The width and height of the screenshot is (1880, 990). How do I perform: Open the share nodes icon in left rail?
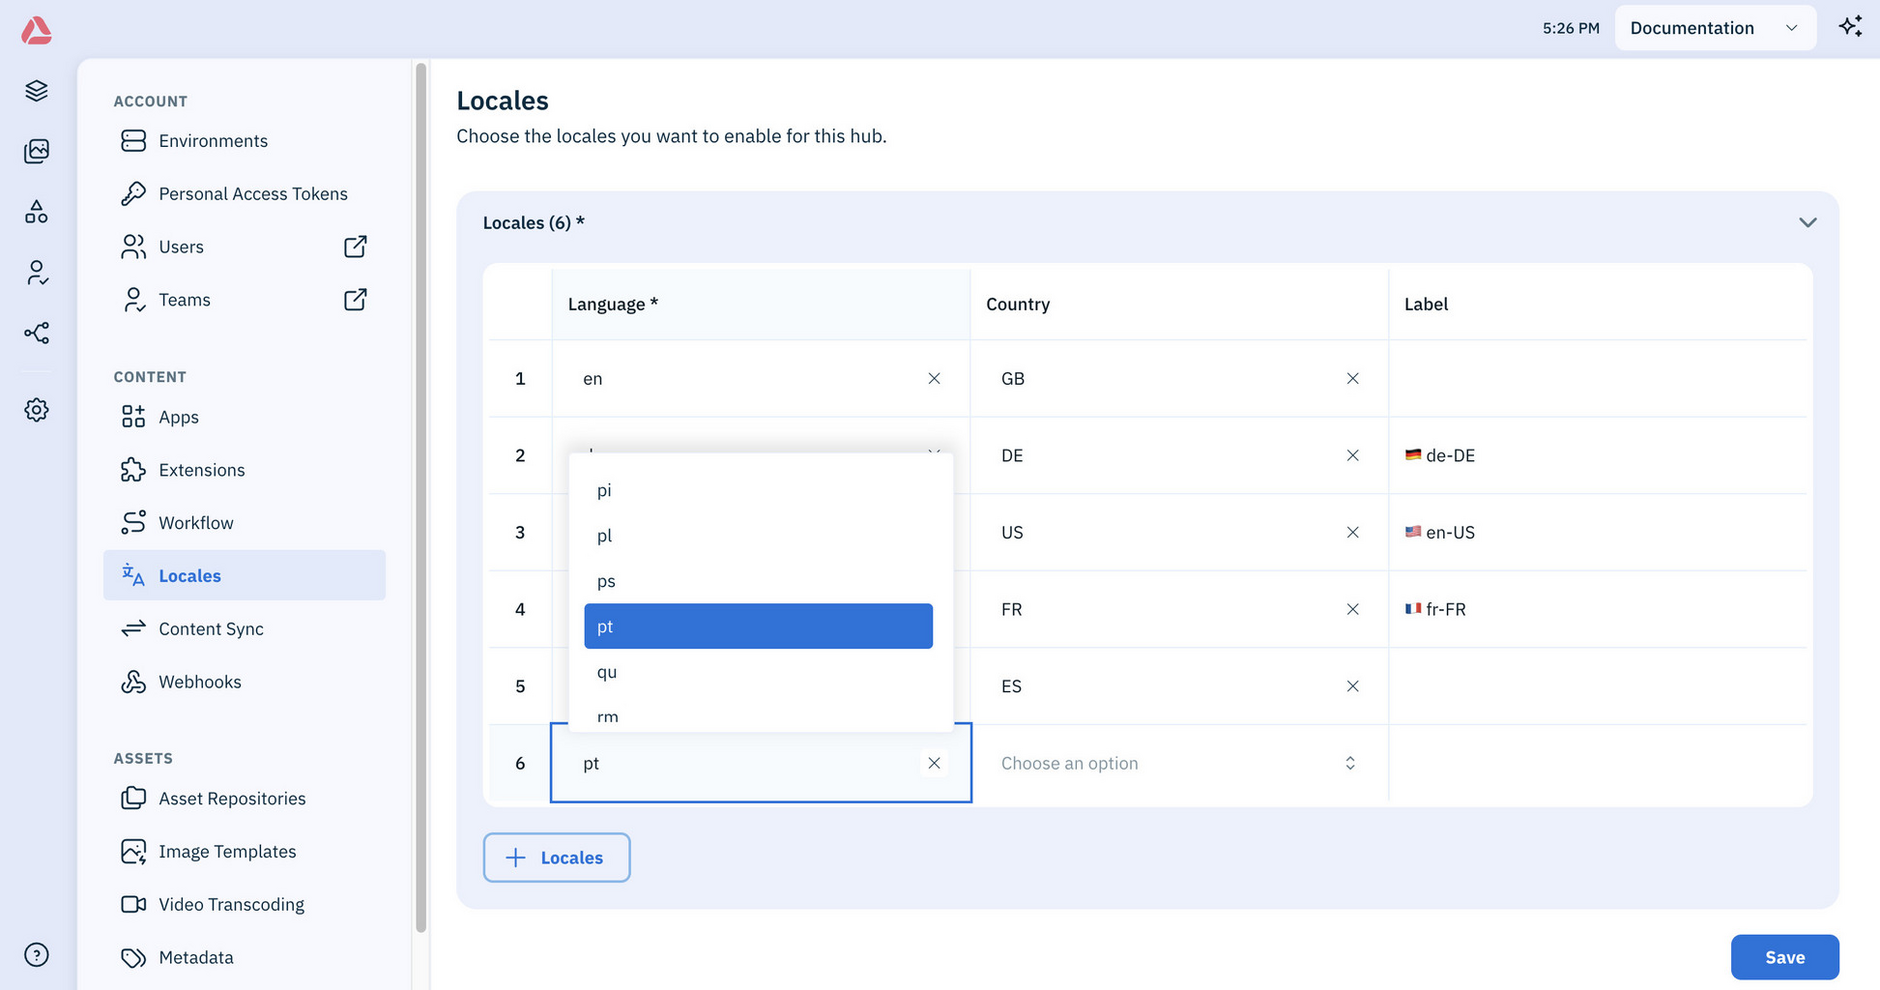point(37,333)
